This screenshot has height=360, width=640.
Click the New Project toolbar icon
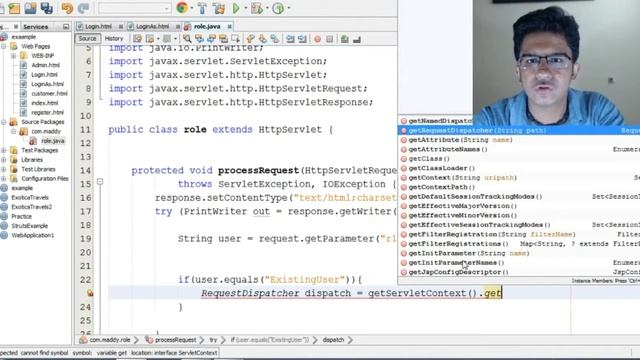pos(14,8)
